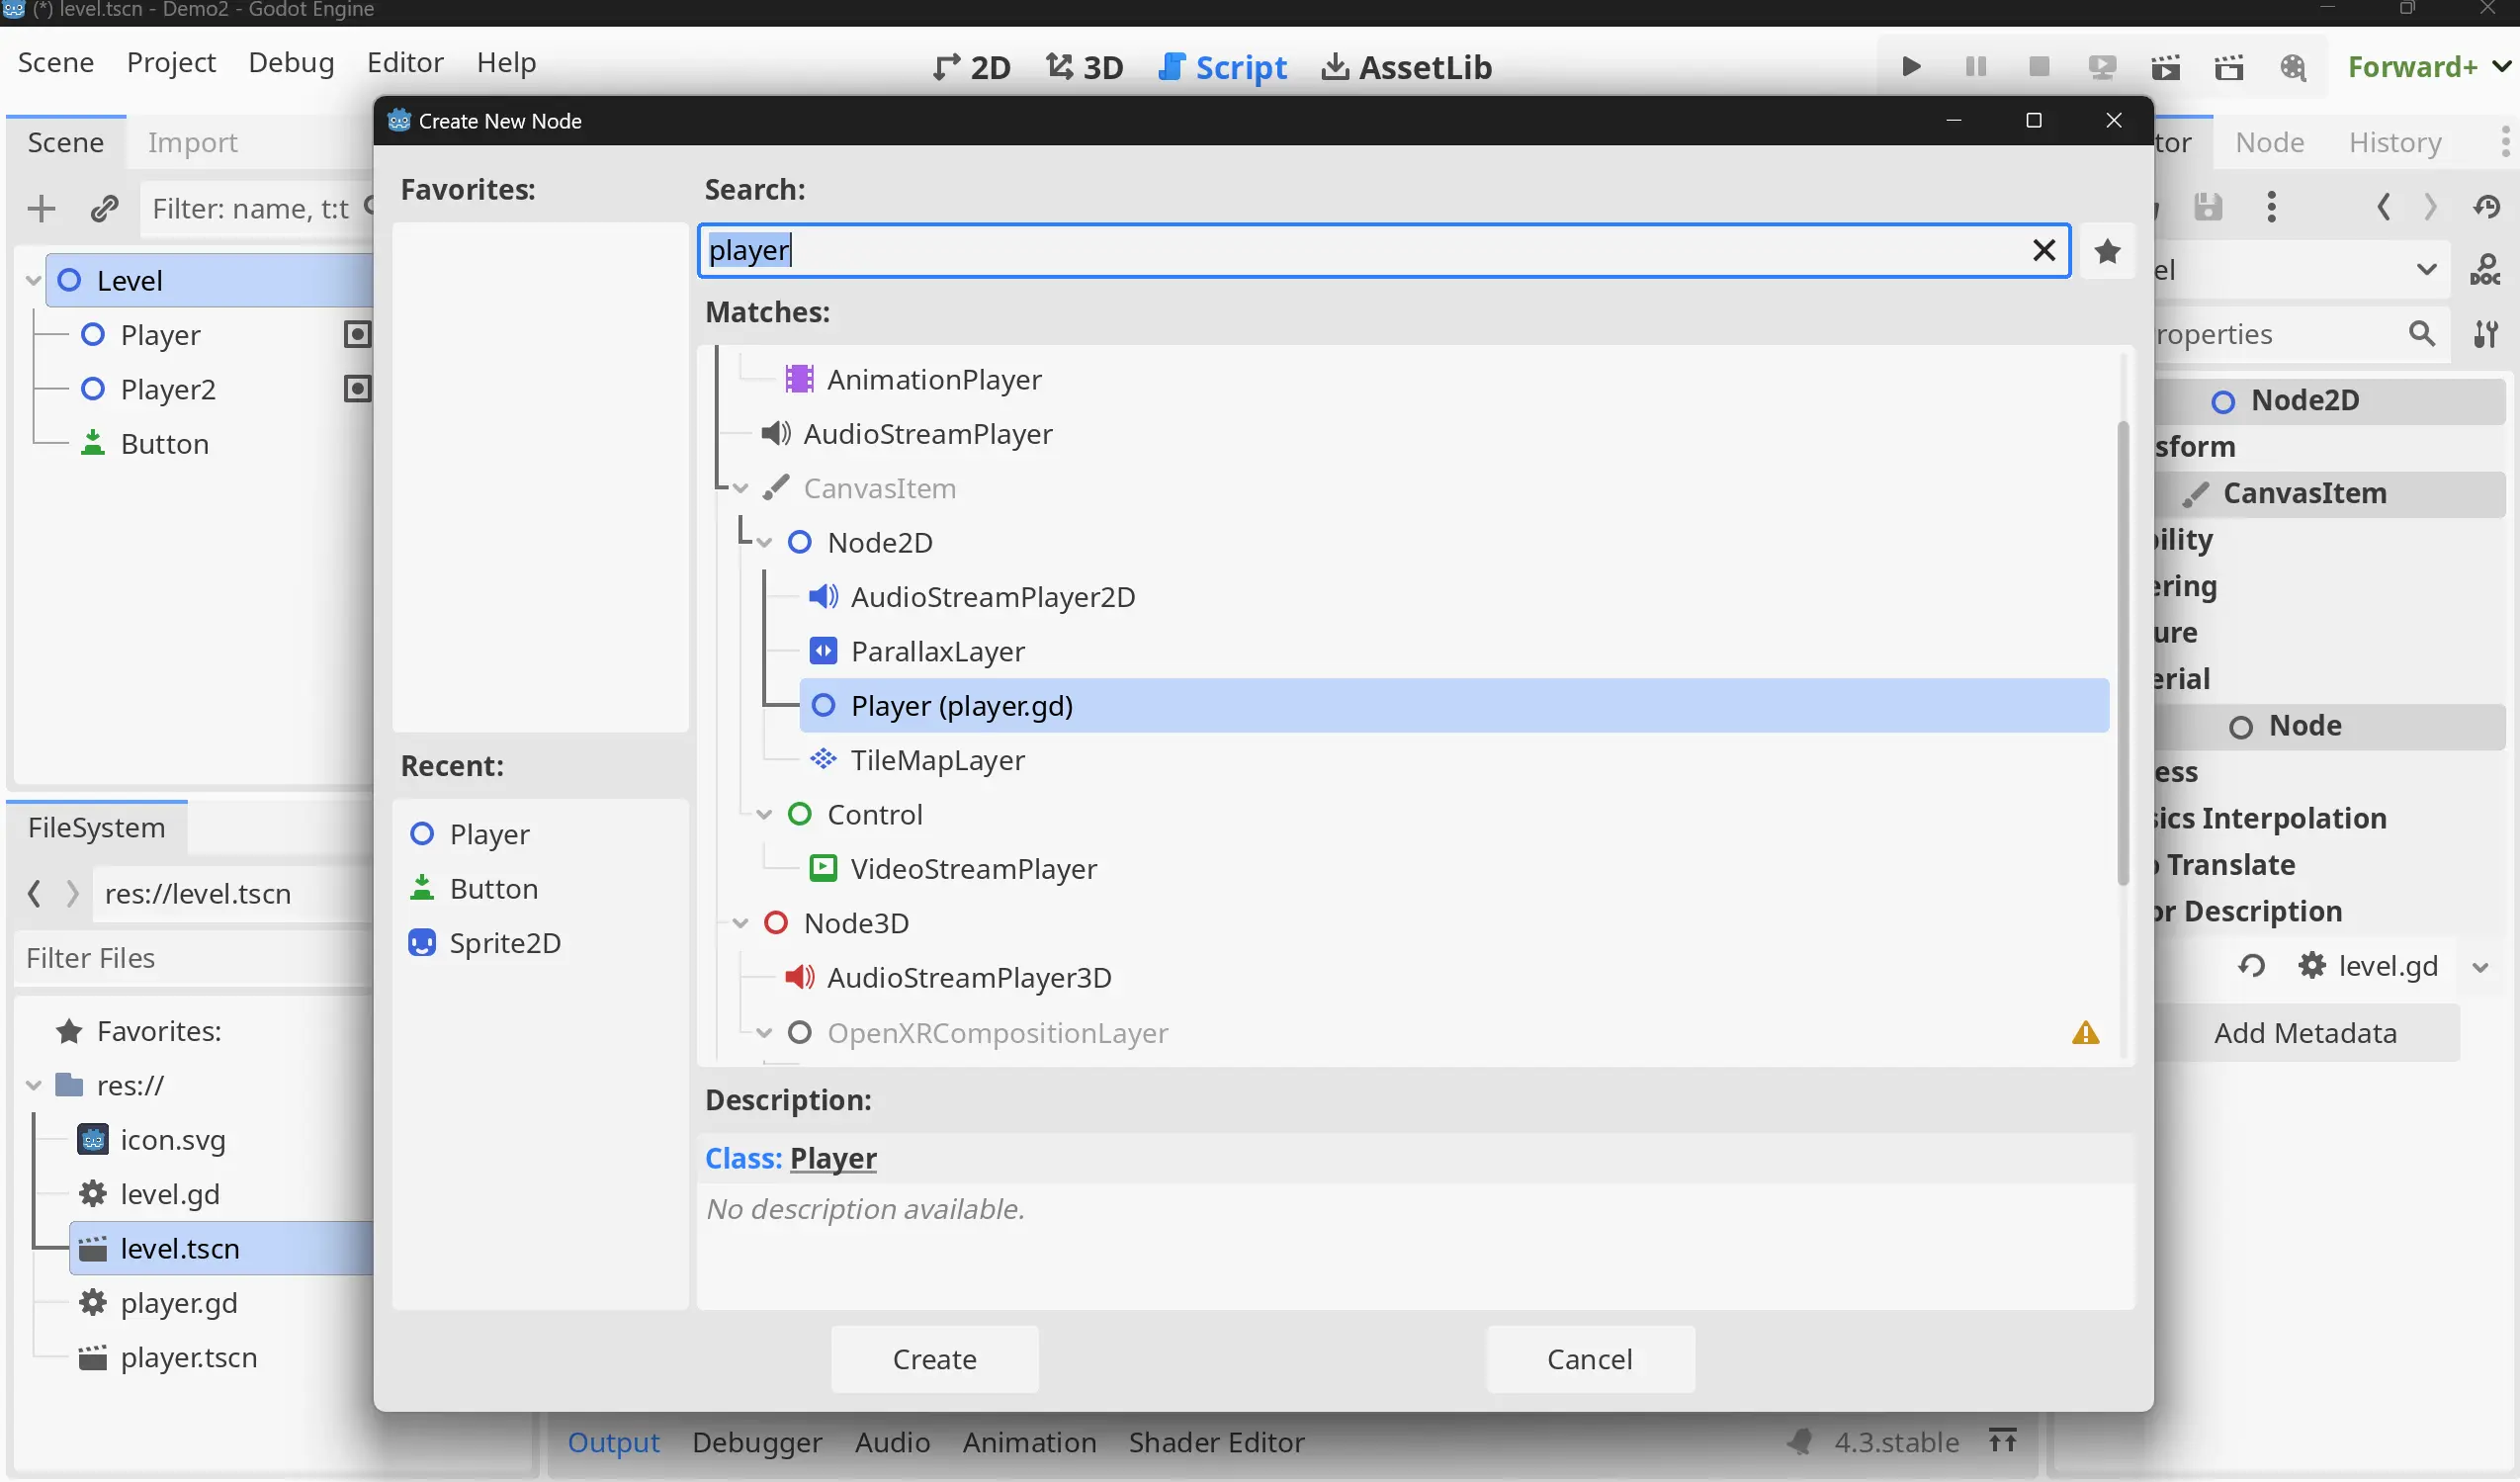This screenshot has width=2520, height=1482.
Task: Run the project with the play icon
Action: pos(1910,67)
